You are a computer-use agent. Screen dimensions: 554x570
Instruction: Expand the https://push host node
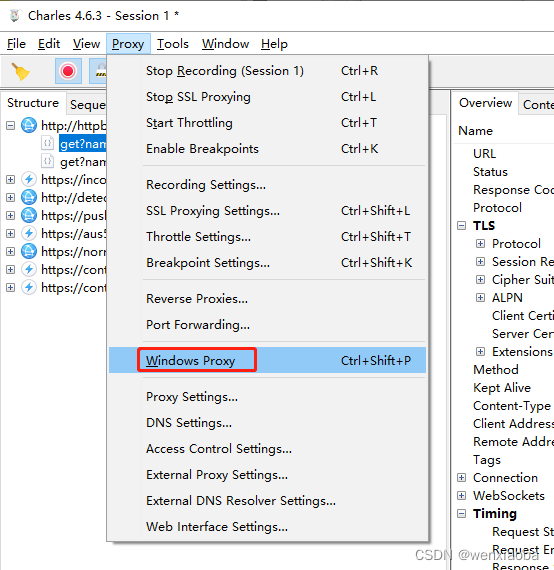pos(11,216)
